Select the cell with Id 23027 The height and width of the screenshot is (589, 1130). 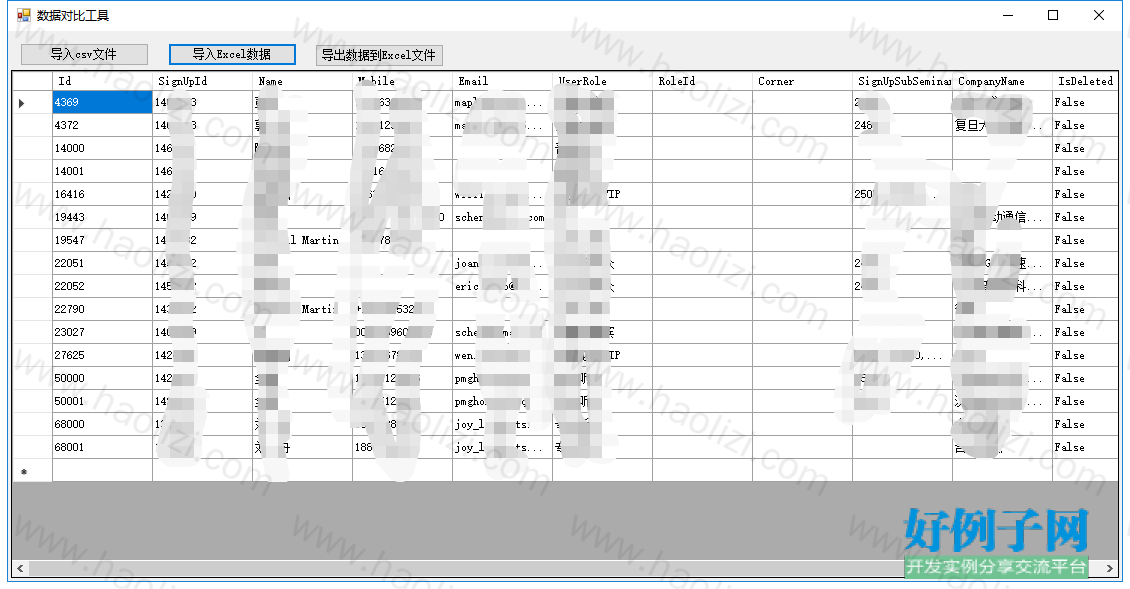click(x=102, y=332)
